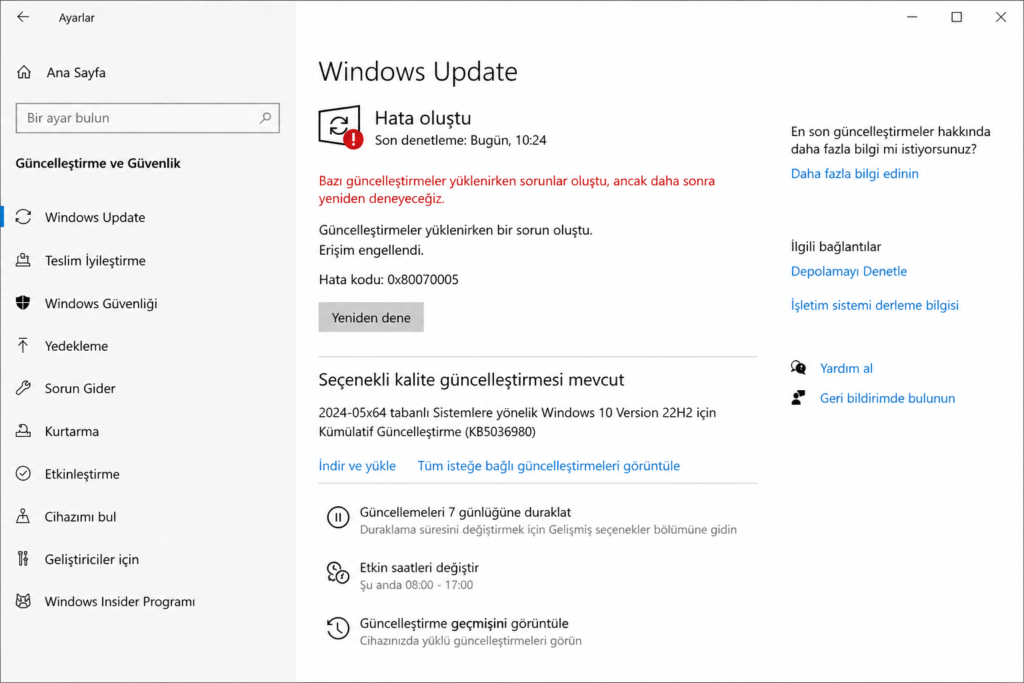
Task: Click the update error status icon
Action: click(341, 127)
